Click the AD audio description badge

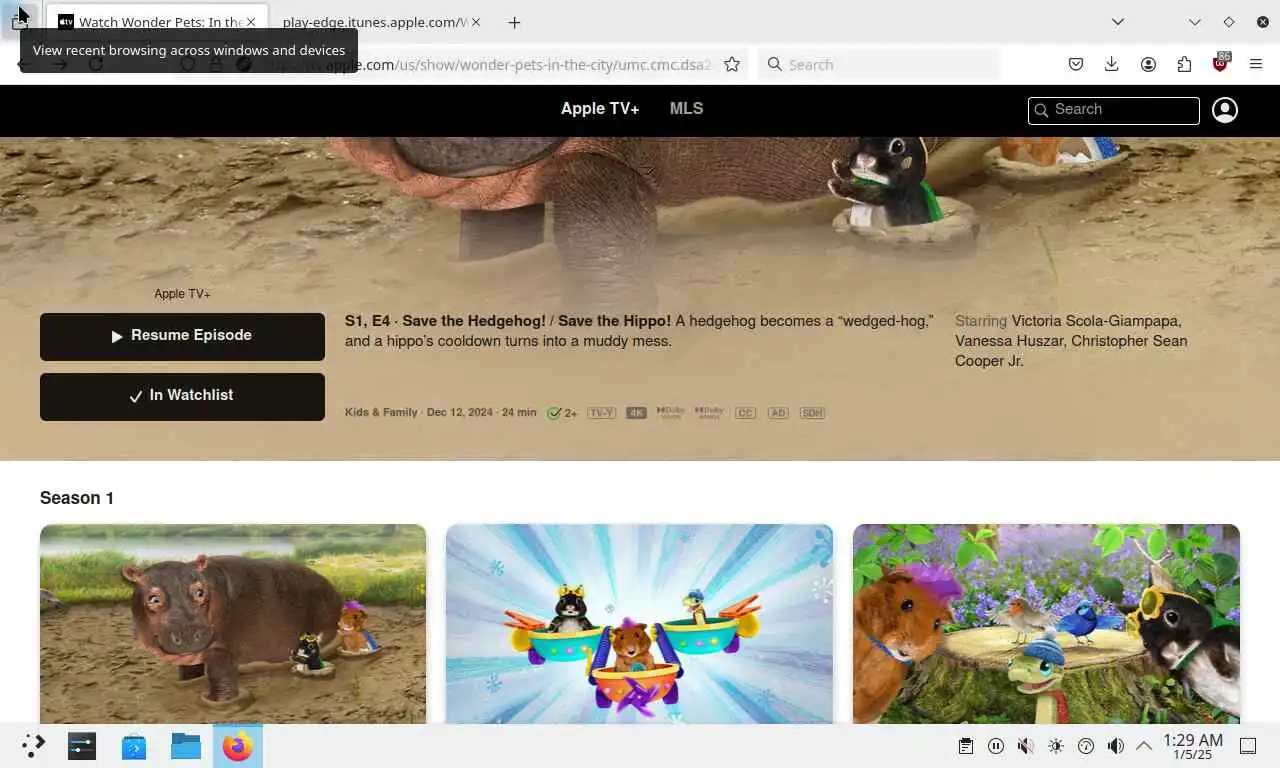pos(778,413)
